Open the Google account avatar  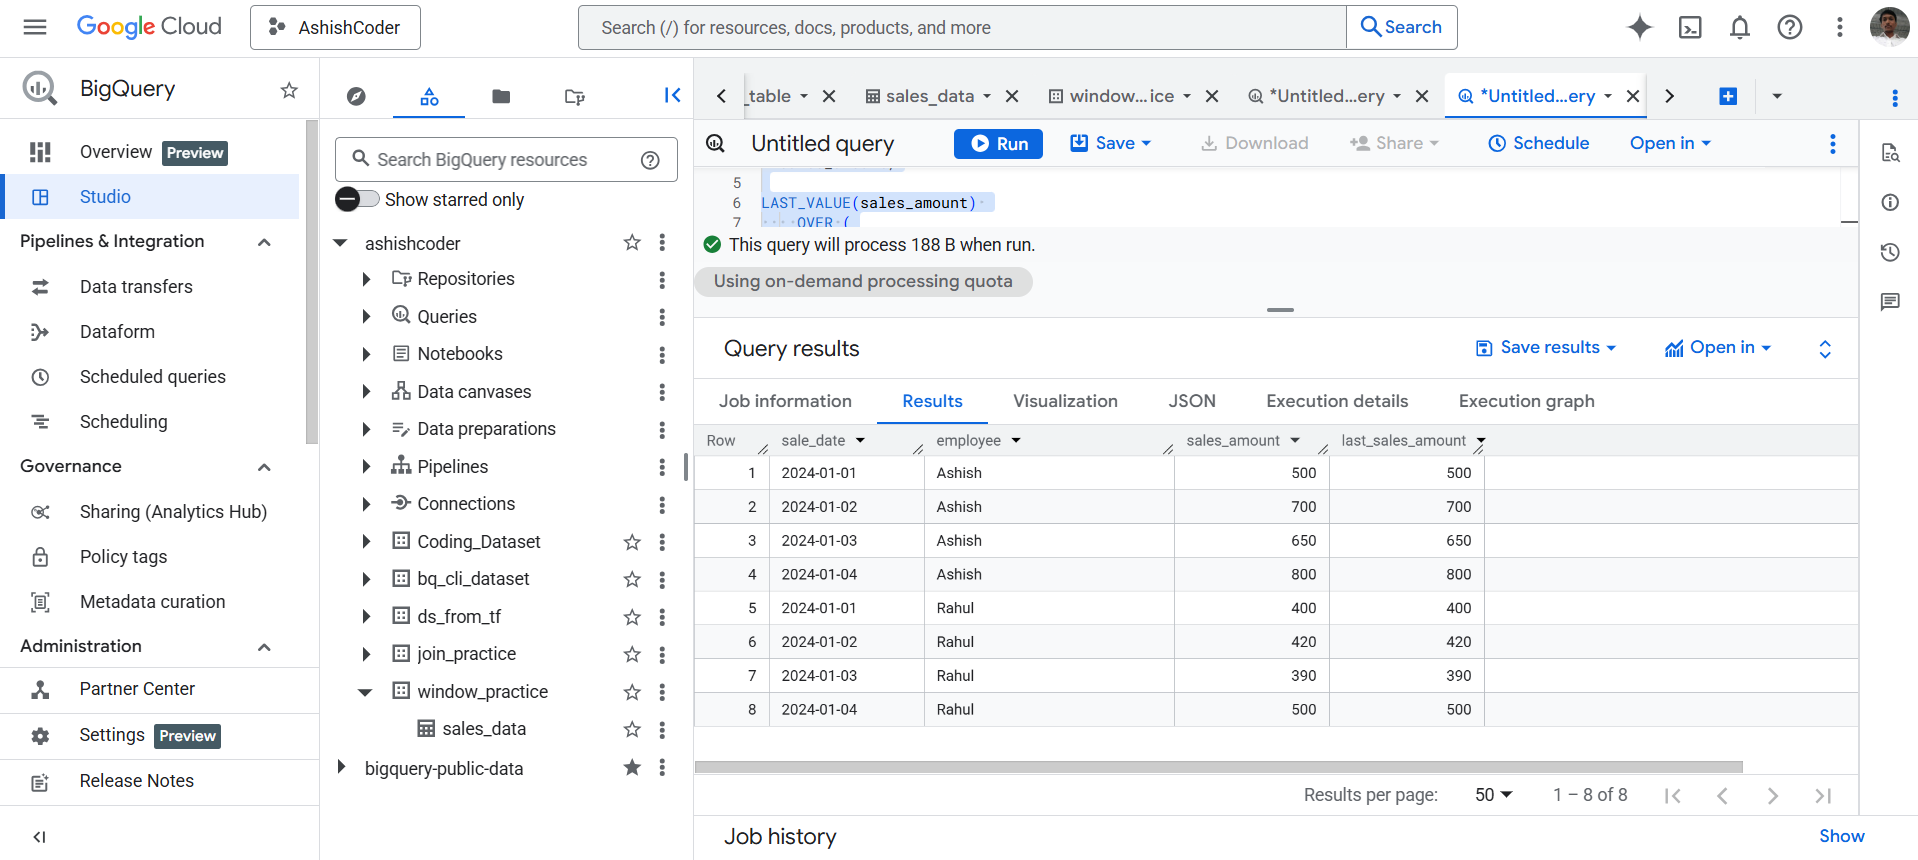click(1889, 27)
